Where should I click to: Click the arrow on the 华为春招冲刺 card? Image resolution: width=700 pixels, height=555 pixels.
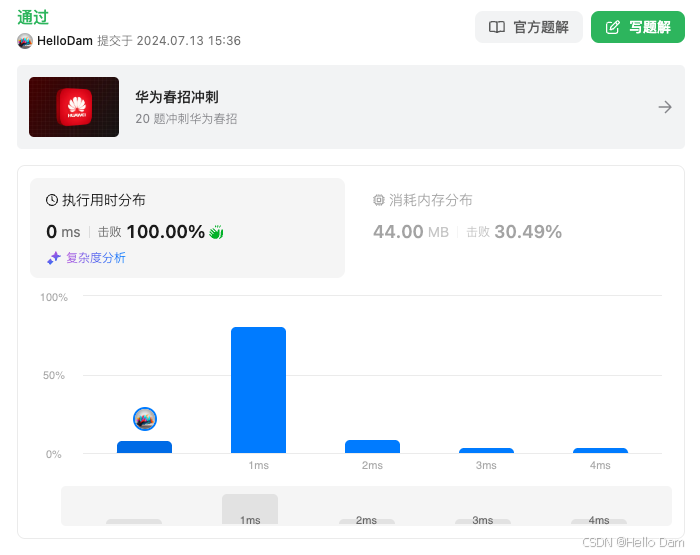tap(665, 107)
